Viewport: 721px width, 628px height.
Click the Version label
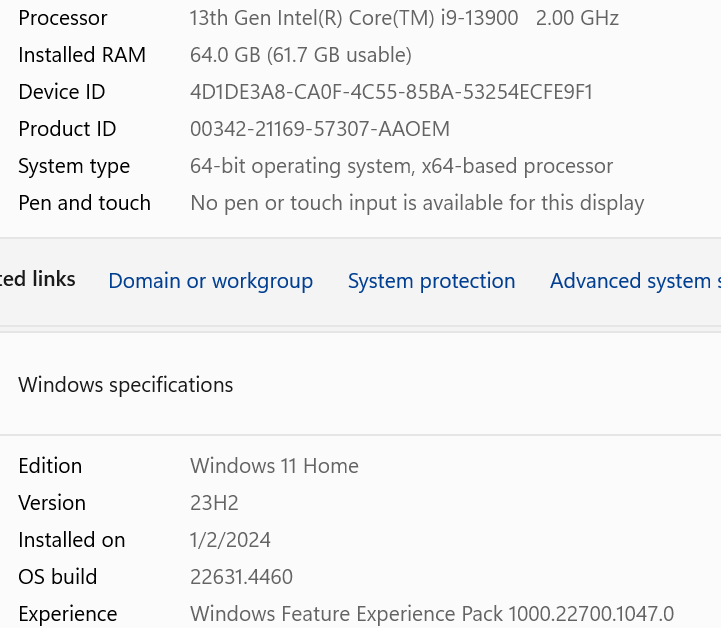(52, 503)
